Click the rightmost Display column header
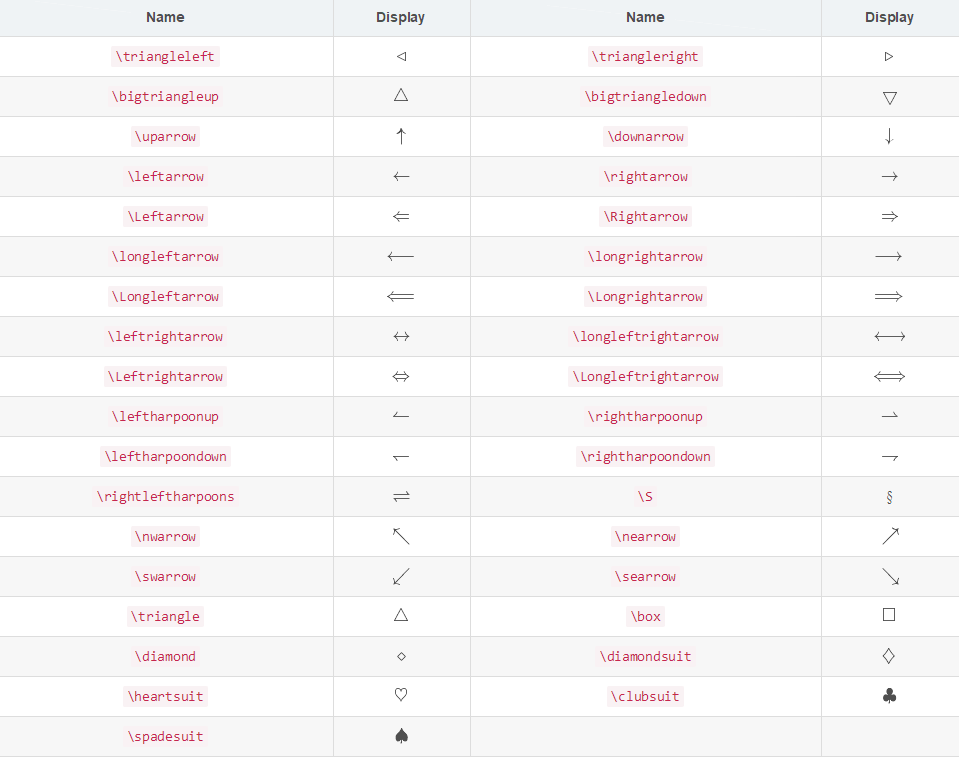Image resolution: width=959 pixels, height=757 pixels. tap(889, 17)
